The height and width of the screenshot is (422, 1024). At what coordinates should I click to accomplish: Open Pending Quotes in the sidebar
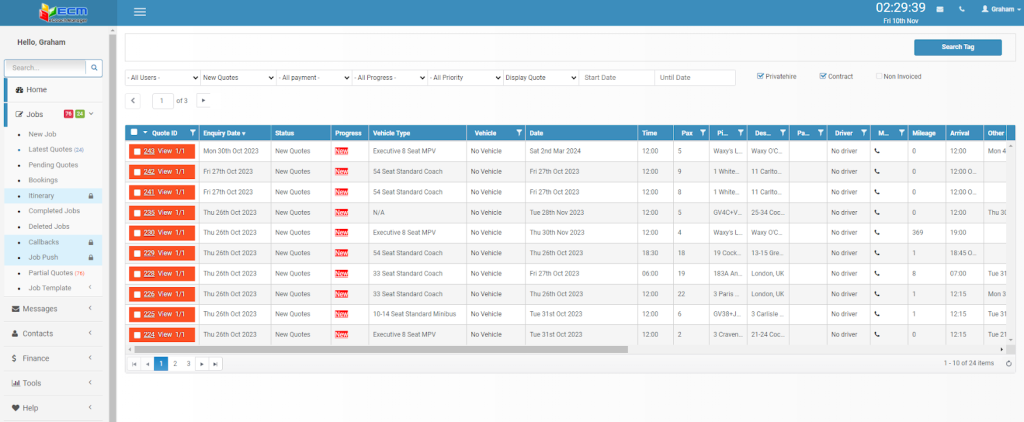53,164
